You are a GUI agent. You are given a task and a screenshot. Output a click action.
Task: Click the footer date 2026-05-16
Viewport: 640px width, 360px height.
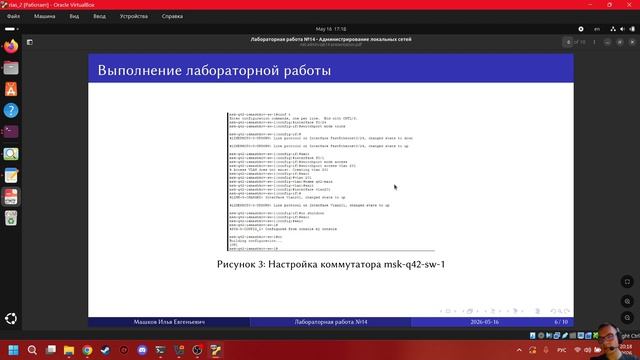(484, 322)
